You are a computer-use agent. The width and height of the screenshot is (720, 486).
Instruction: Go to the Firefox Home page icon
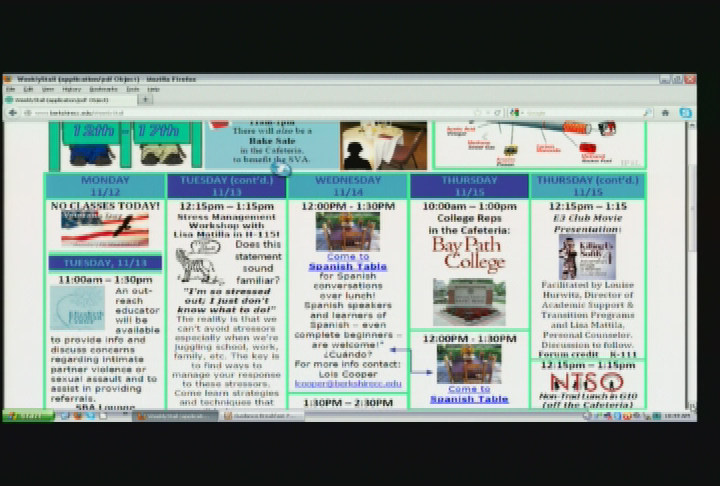coord(666,113)
